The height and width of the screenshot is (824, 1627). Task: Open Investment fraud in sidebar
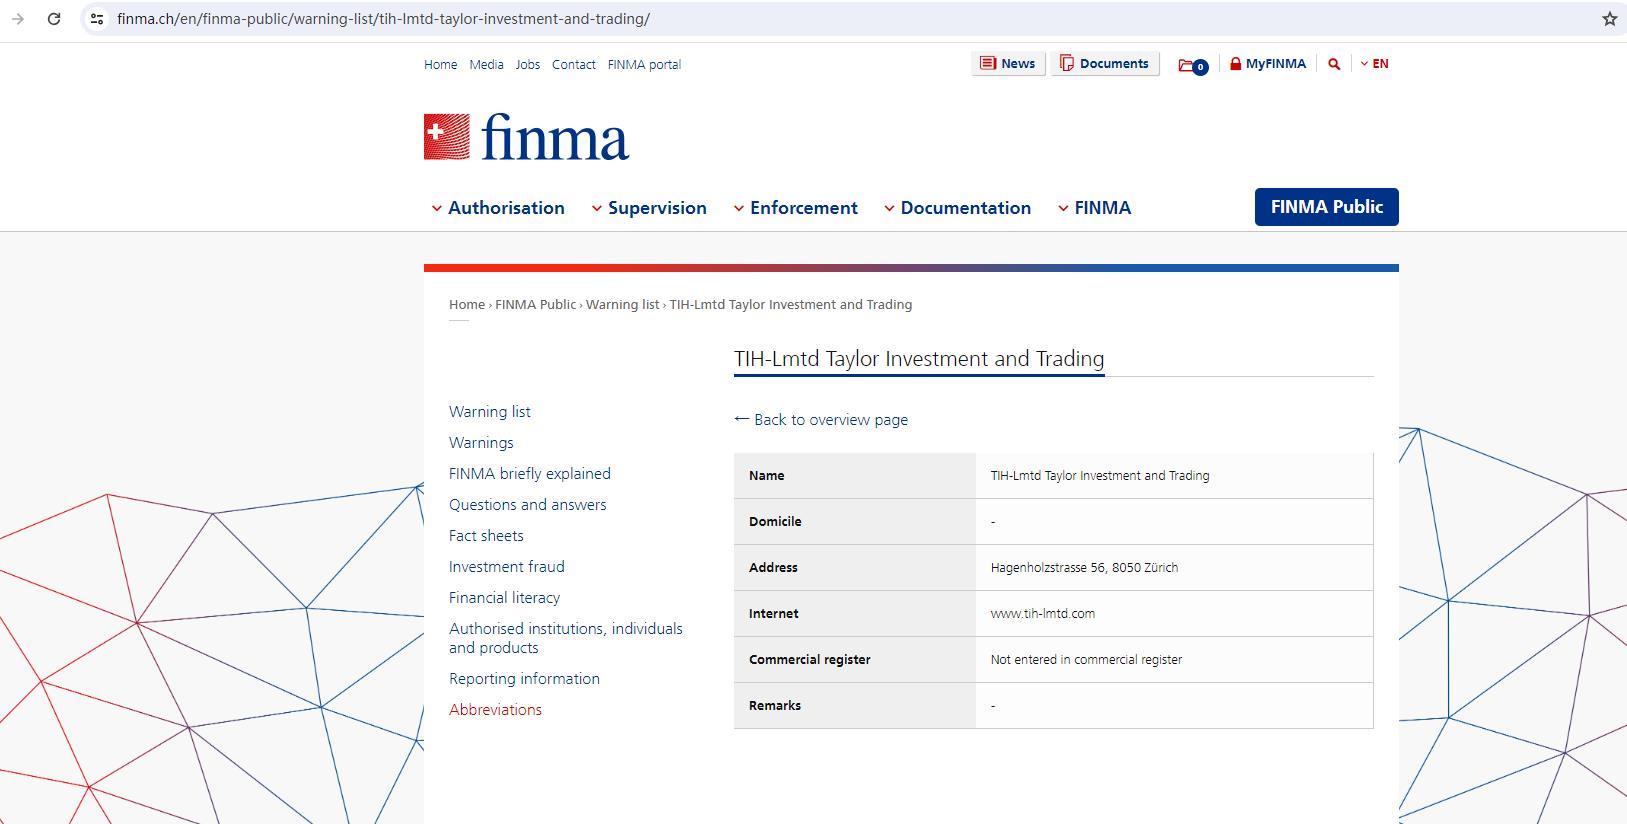click(506, 567)
